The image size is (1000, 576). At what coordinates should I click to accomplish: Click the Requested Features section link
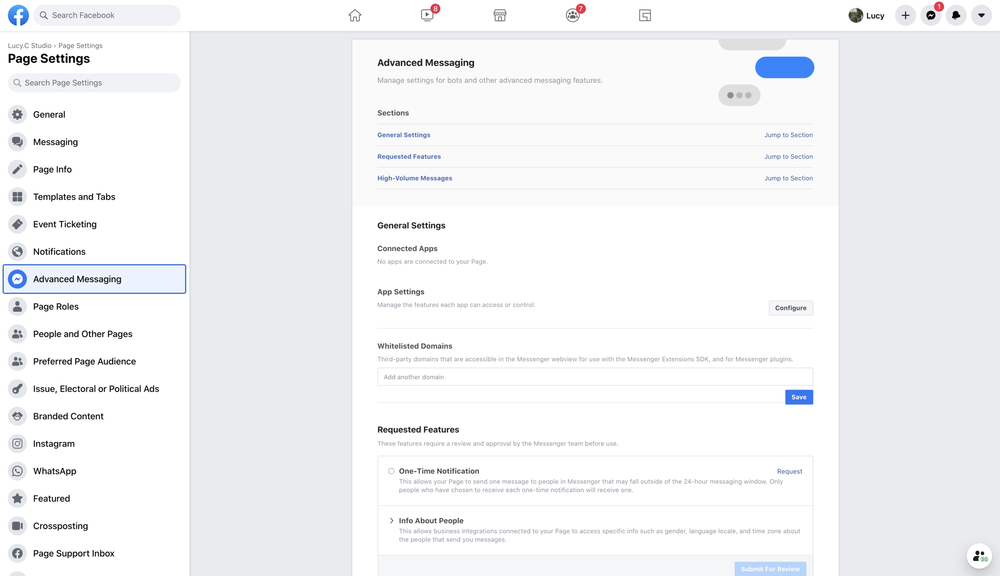(409, 157)
